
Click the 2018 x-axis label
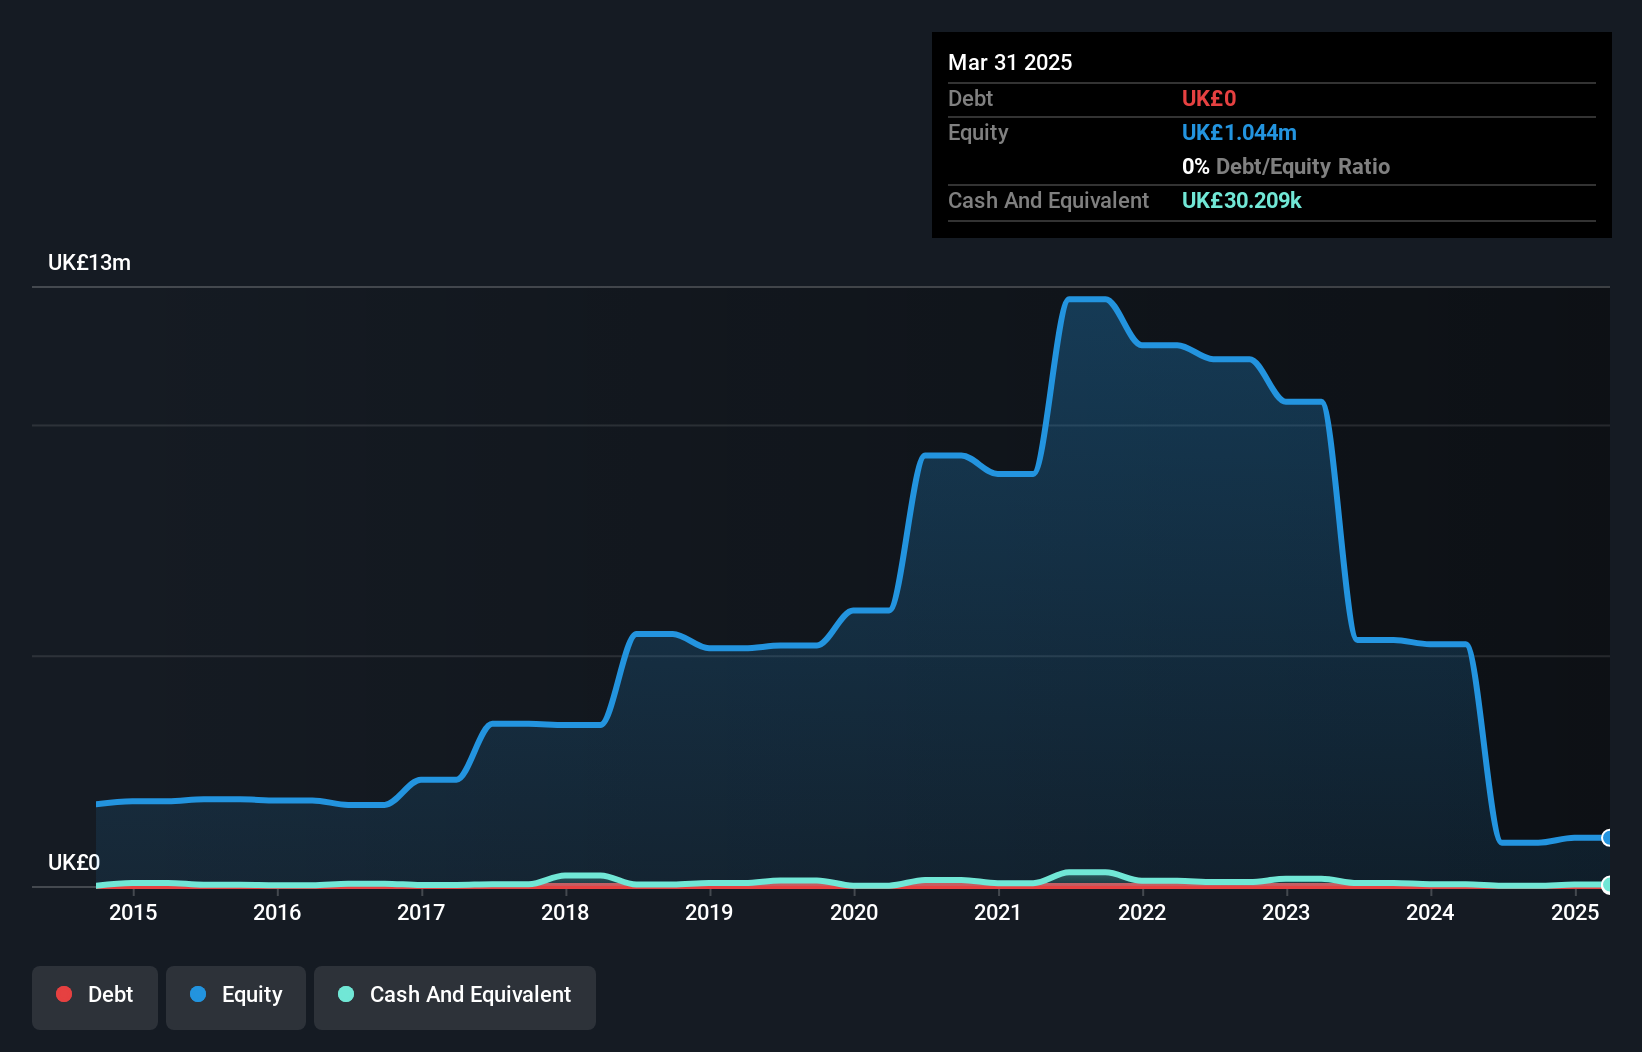tap(565, 912)
